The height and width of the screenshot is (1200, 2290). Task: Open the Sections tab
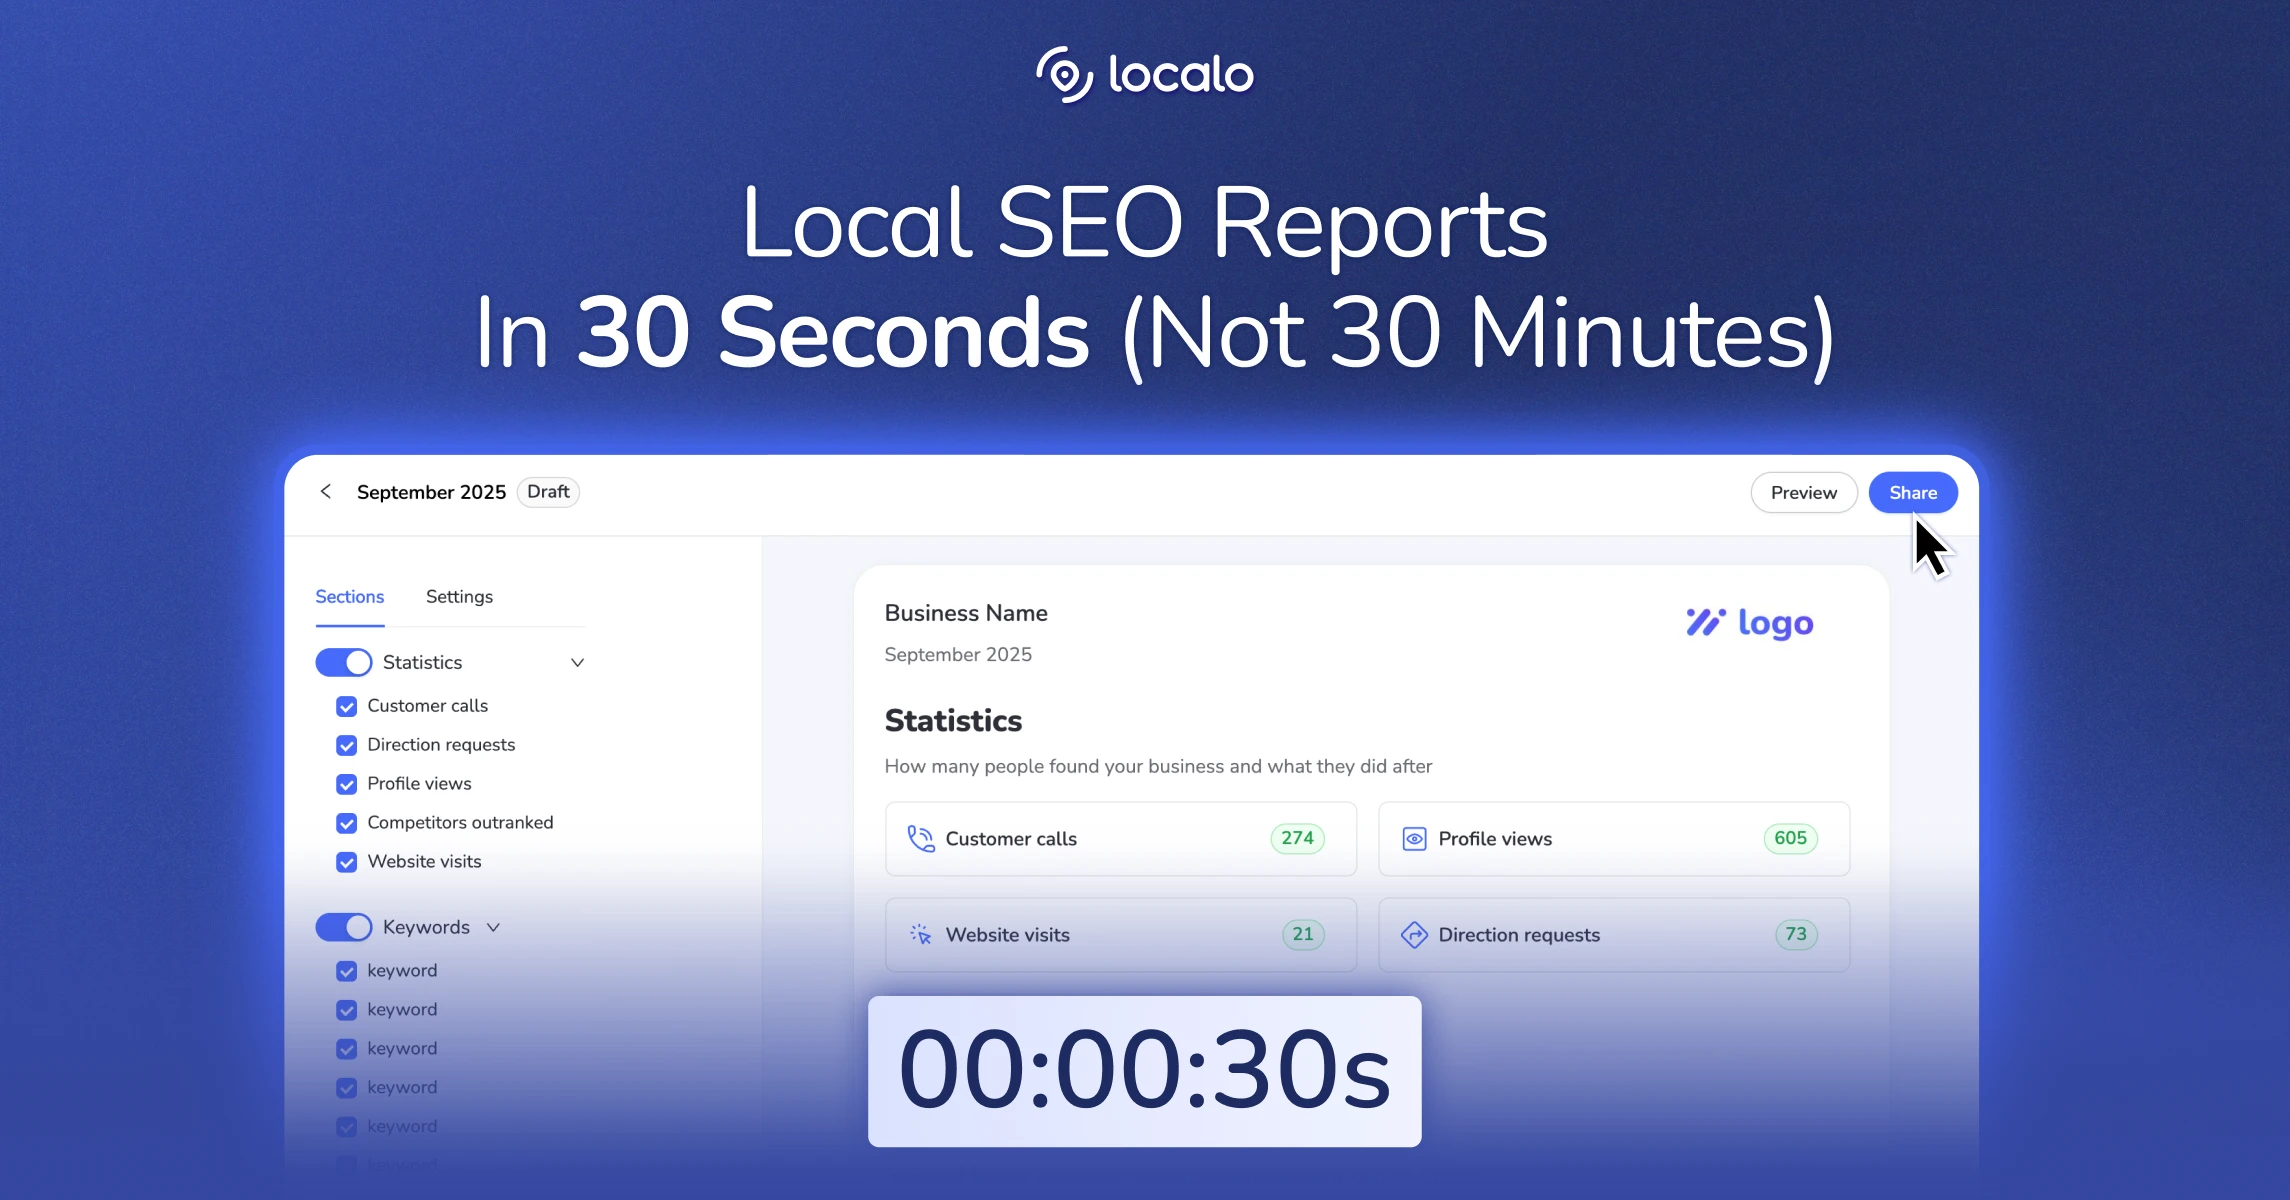(349, 596)
